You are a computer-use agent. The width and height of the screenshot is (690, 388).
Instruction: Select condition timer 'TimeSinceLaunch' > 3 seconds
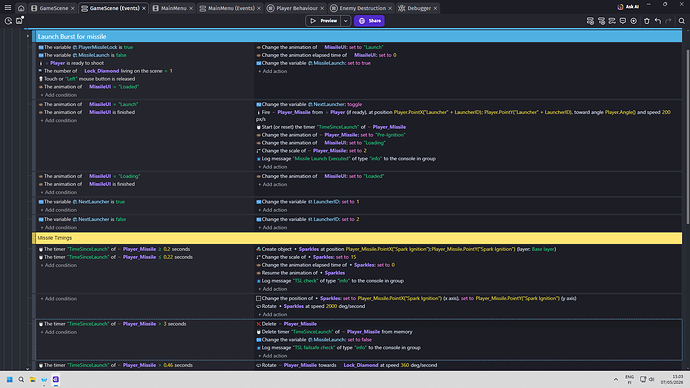pyautogui.click(x=113, y=324)
